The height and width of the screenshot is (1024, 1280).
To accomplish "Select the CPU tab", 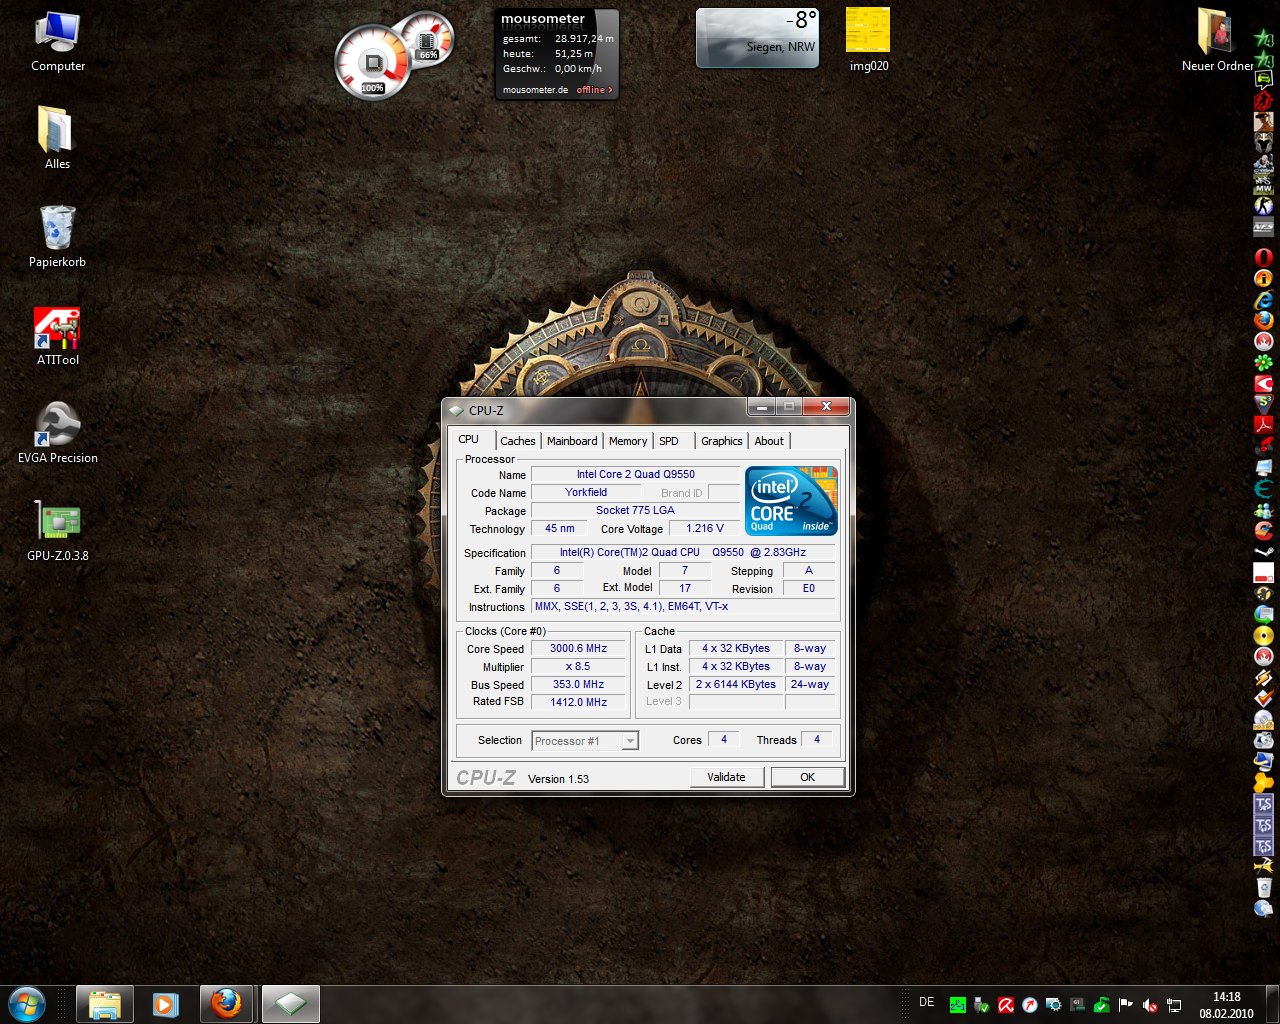I will pyautogui.click(x=469, y=439).
